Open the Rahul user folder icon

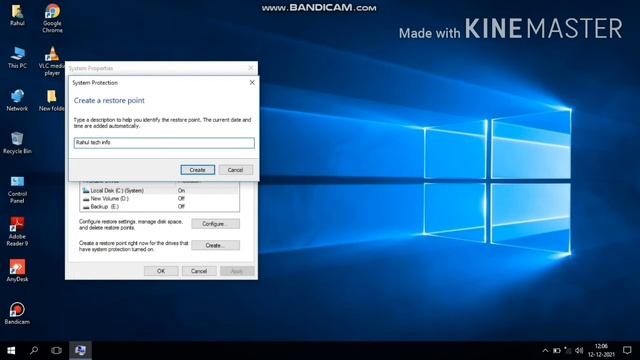pyautogui.click(x=17, y=15)
